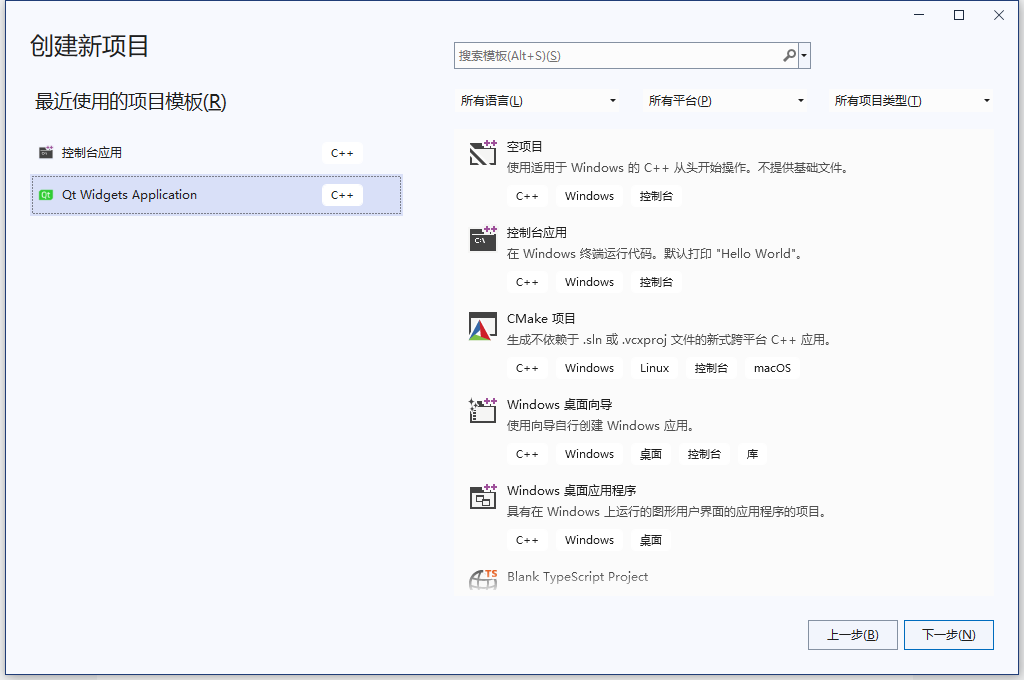Click the 控制台 tag under 空项目
Screen dimensions: 1024x680
(656, 196)
